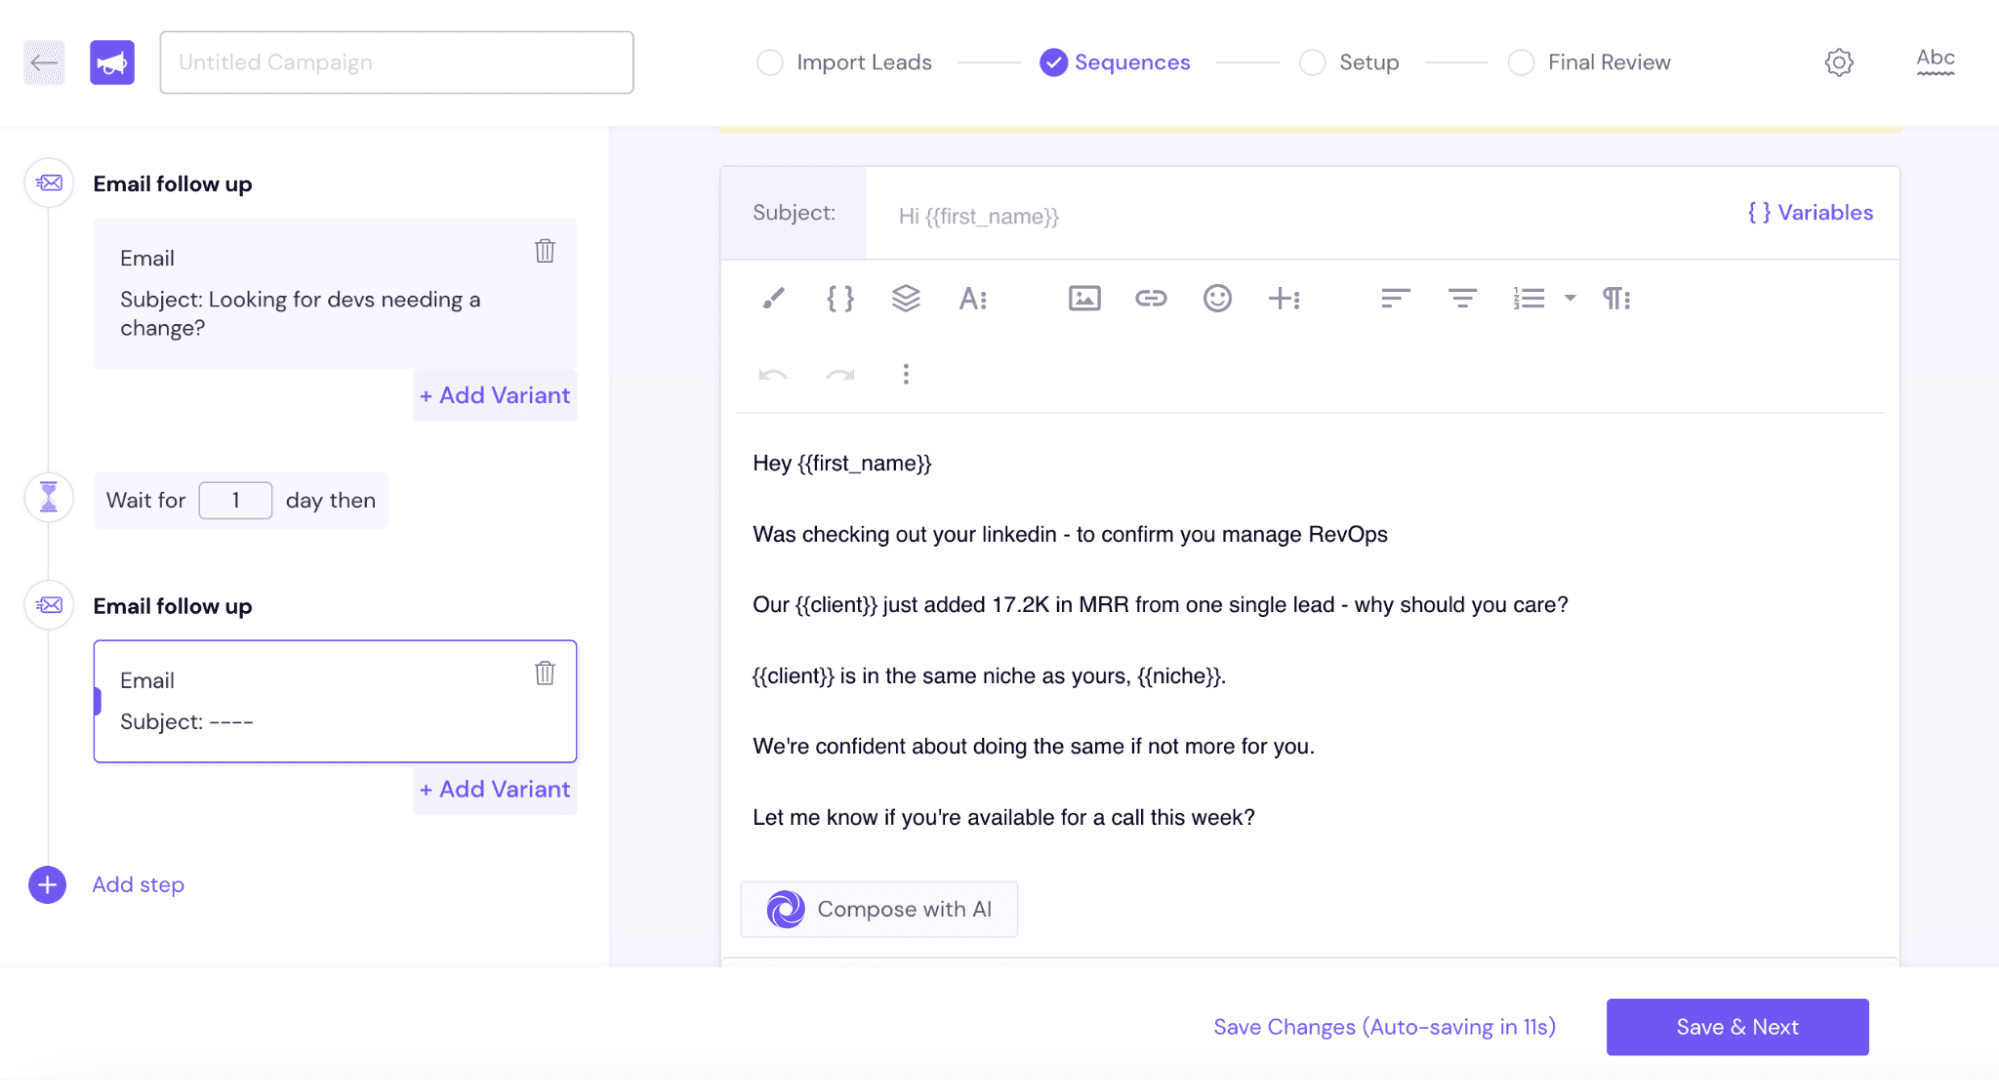The width and height of the screenshot is (1999, 1080).
Task: Click Compose with AI button
Action: [x=879, y=909]
